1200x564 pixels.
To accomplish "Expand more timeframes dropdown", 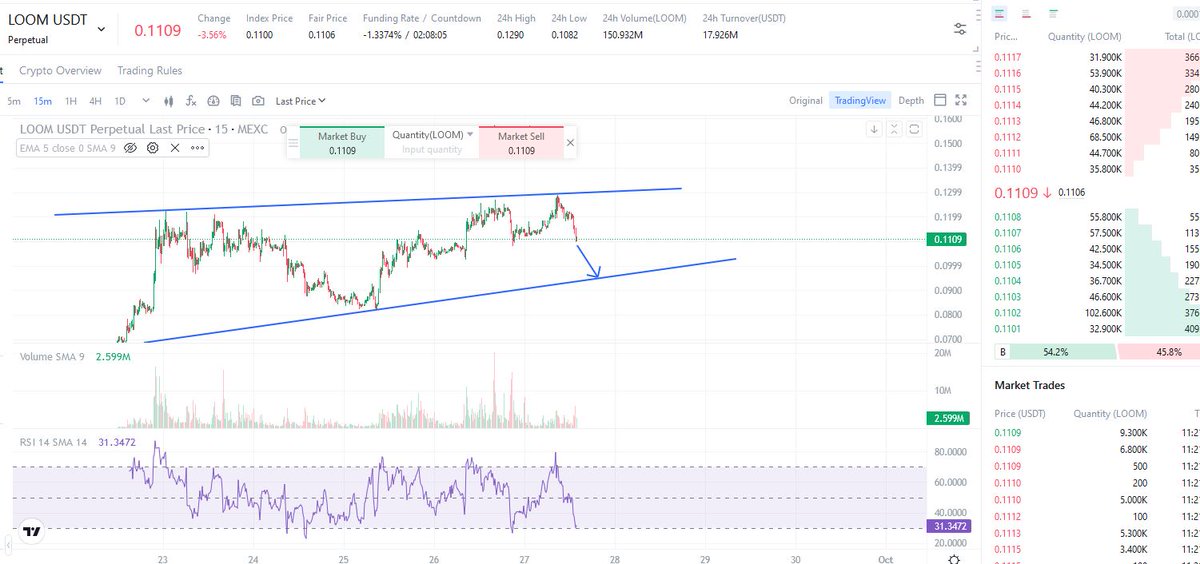I will (x=146, y=101).
